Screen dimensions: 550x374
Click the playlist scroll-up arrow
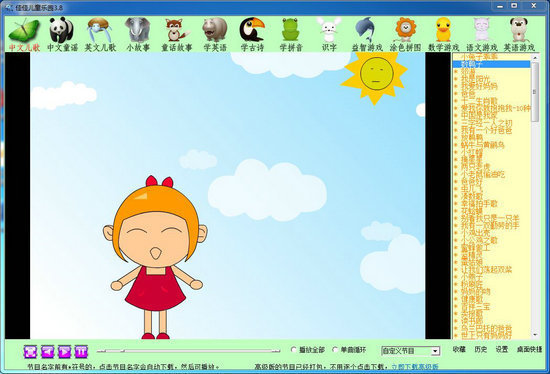click(535, 58)
